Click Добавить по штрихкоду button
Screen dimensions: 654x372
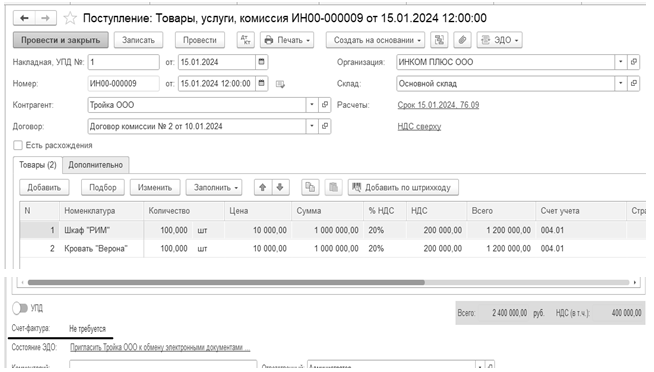pyautogui.click(x=403, y=187)
